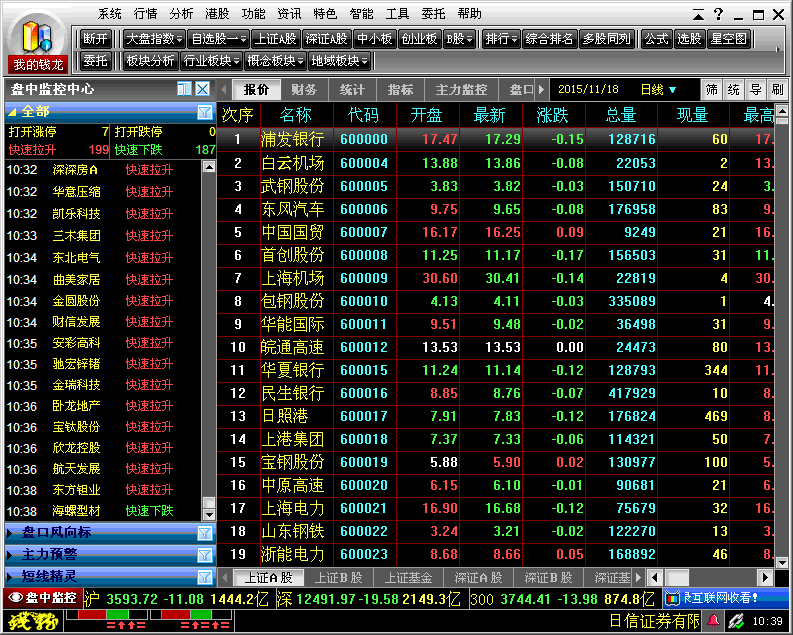Select the 10:38 海螺型材 快速下跌 alert
Image resolution: width=793 pixels, height=635 pixels.
click(x=103, y=511)
